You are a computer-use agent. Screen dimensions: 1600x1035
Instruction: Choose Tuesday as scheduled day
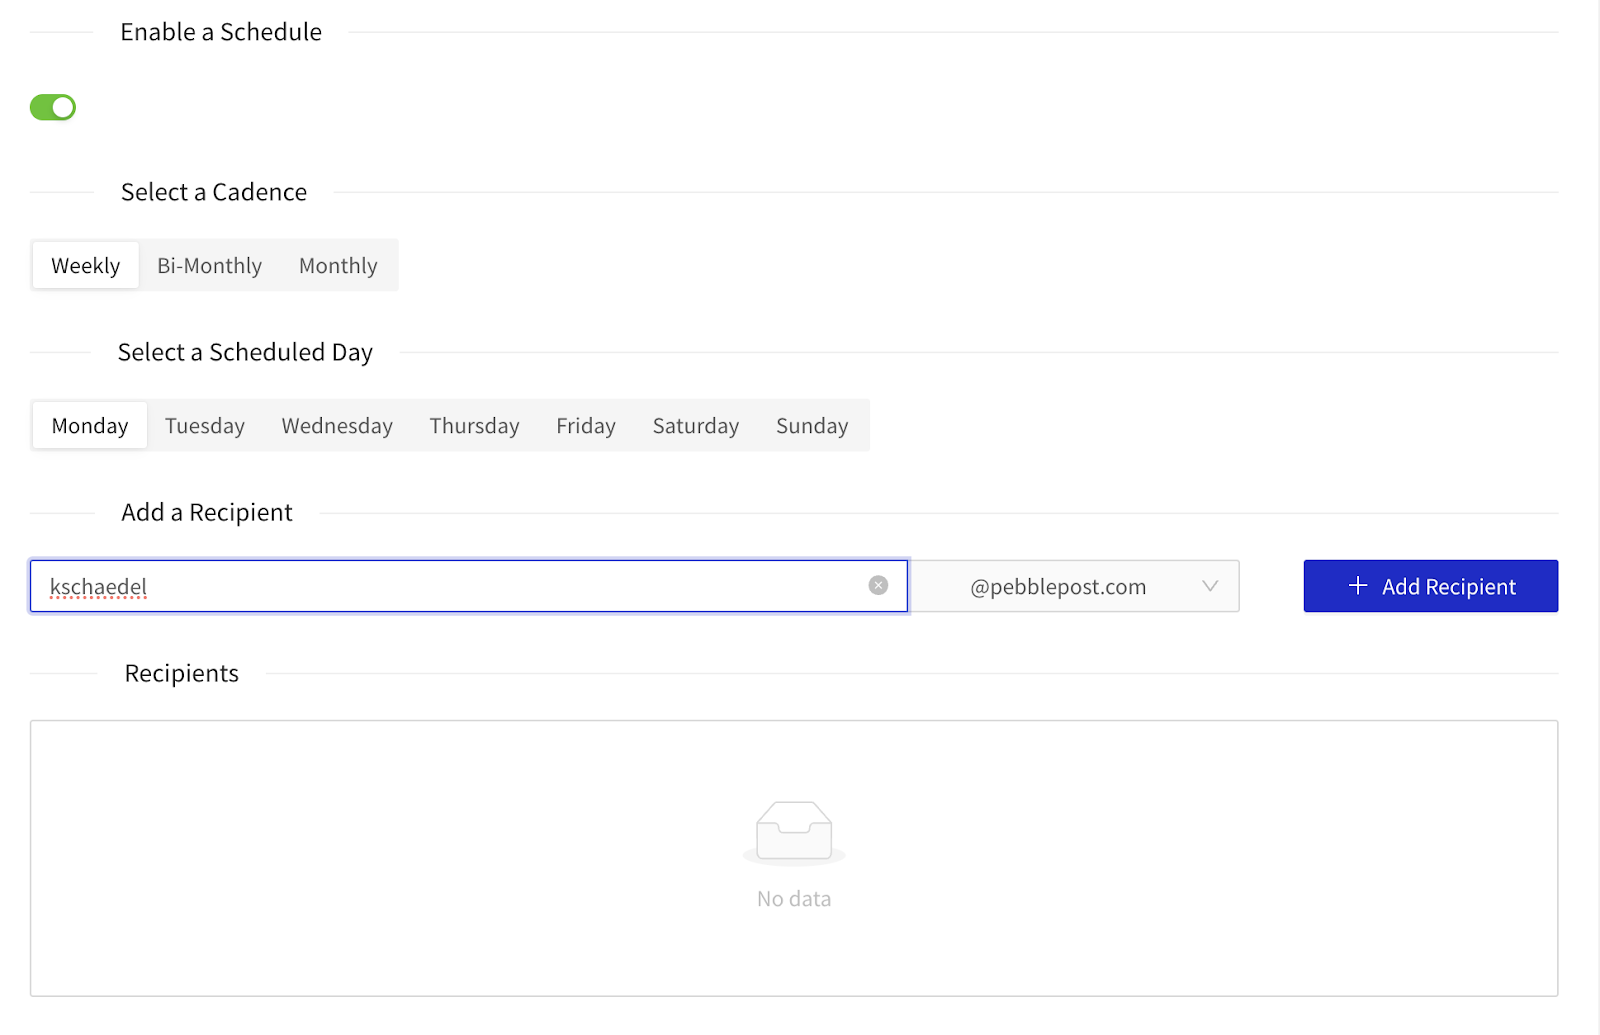(205, 426)
